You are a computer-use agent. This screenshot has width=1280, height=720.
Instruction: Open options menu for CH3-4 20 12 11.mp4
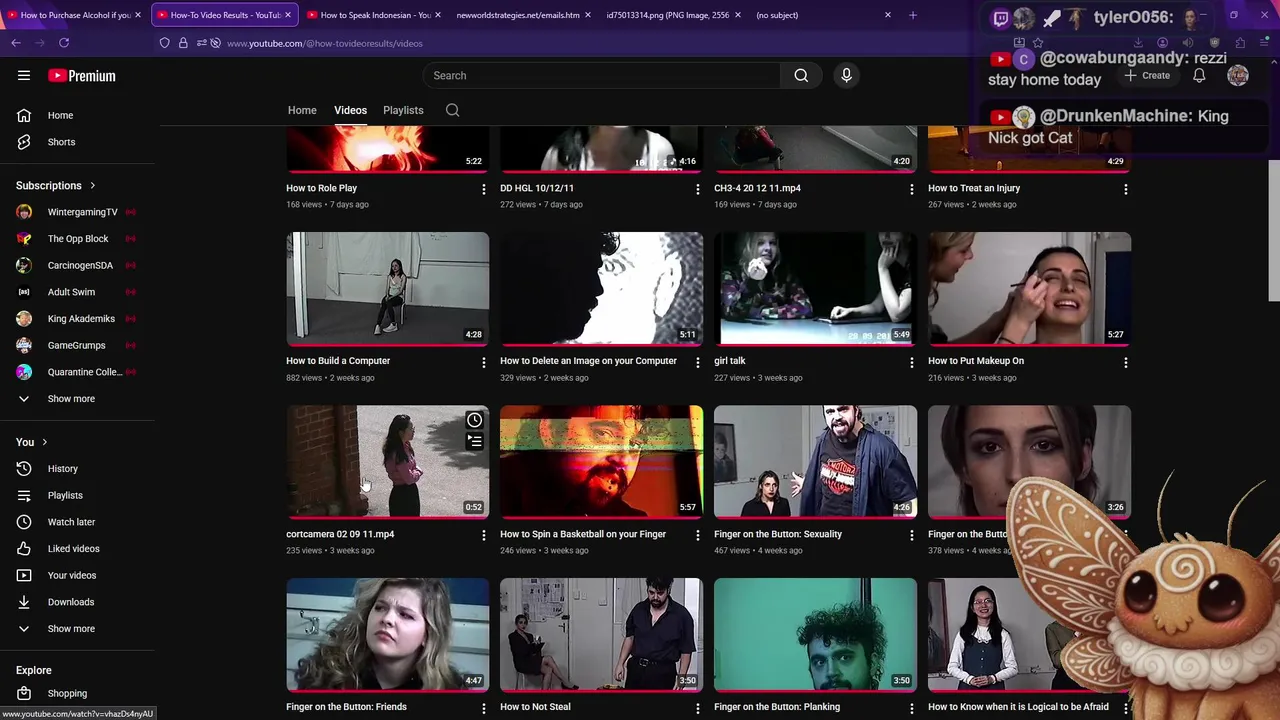[911, 189]
